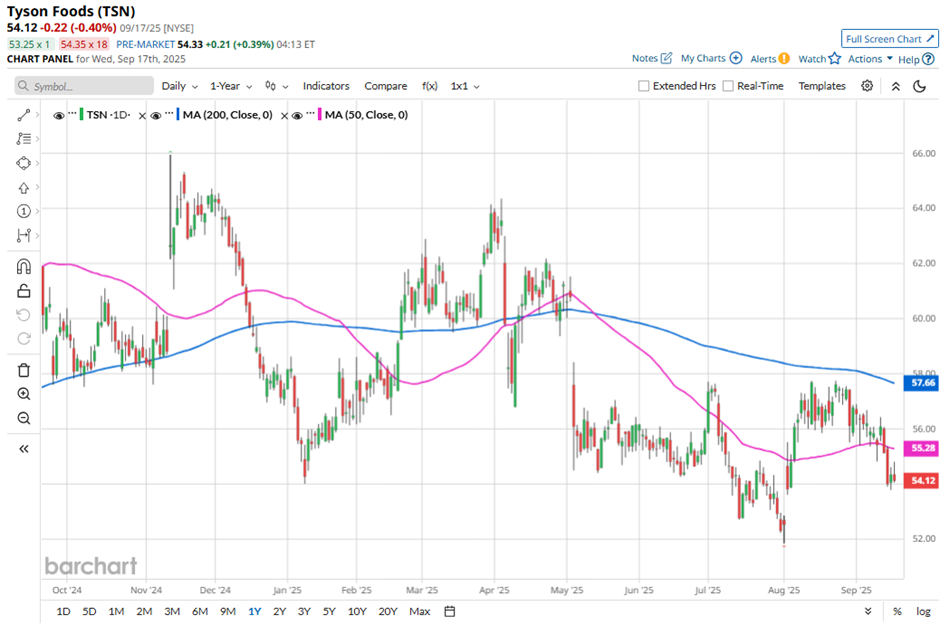This screenshot has height=625, width=940.
Task: Open MA 200 options ellipsis
Action: click(x=170, y=113)
